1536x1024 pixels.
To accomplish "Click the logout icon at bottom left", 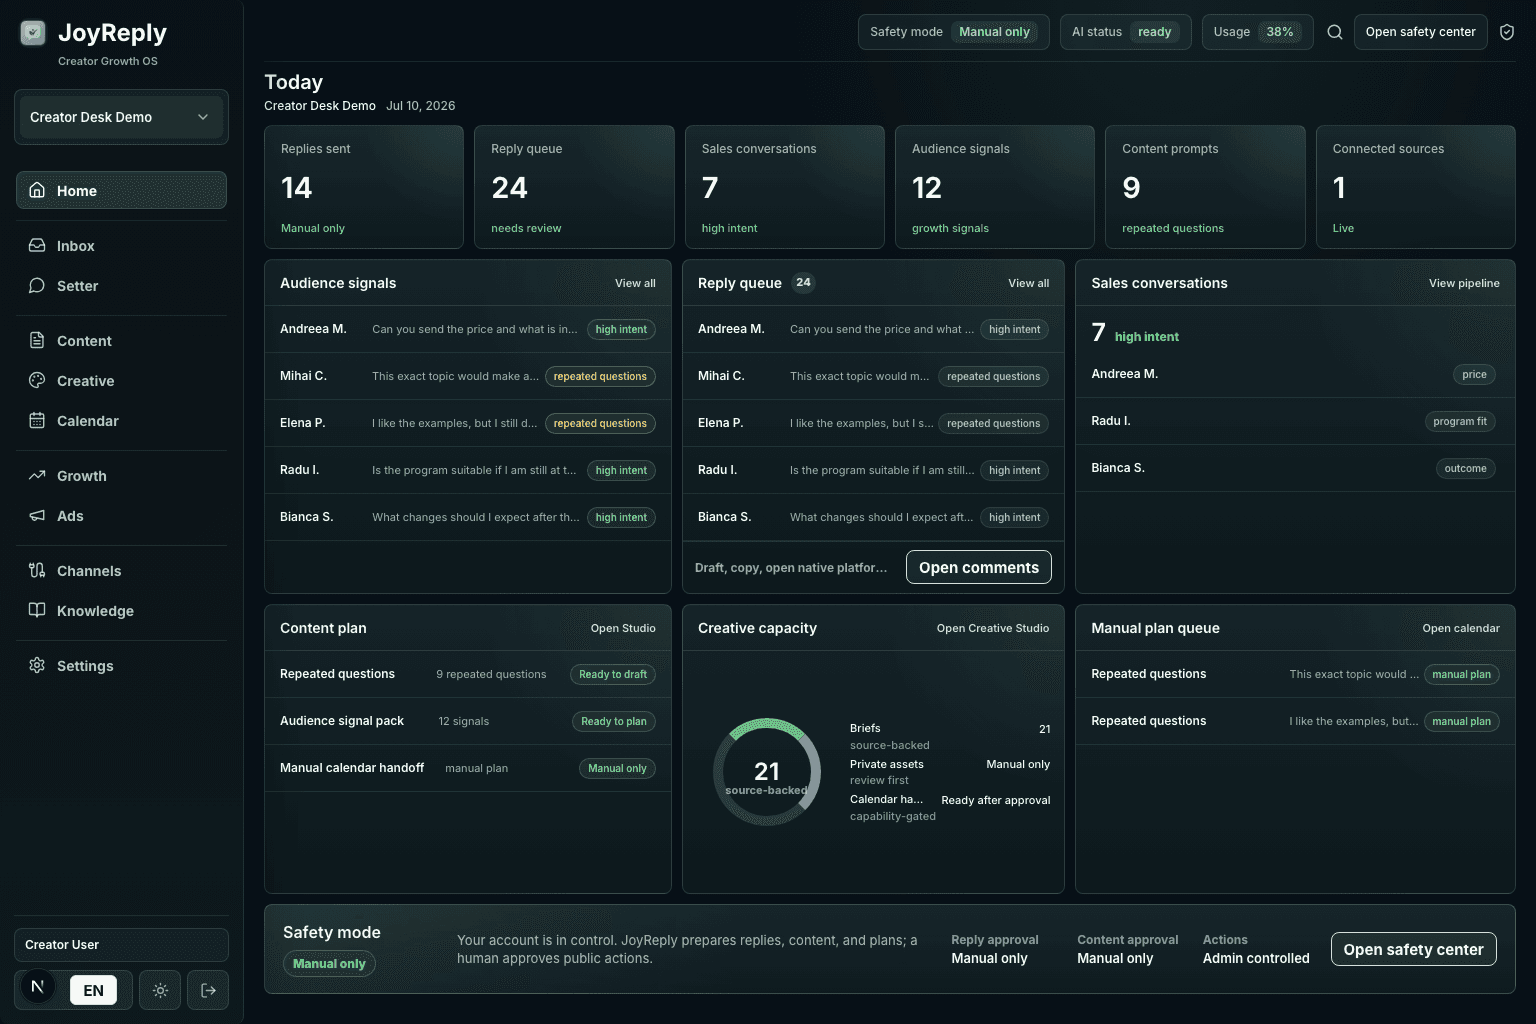I will pos(208,990).
